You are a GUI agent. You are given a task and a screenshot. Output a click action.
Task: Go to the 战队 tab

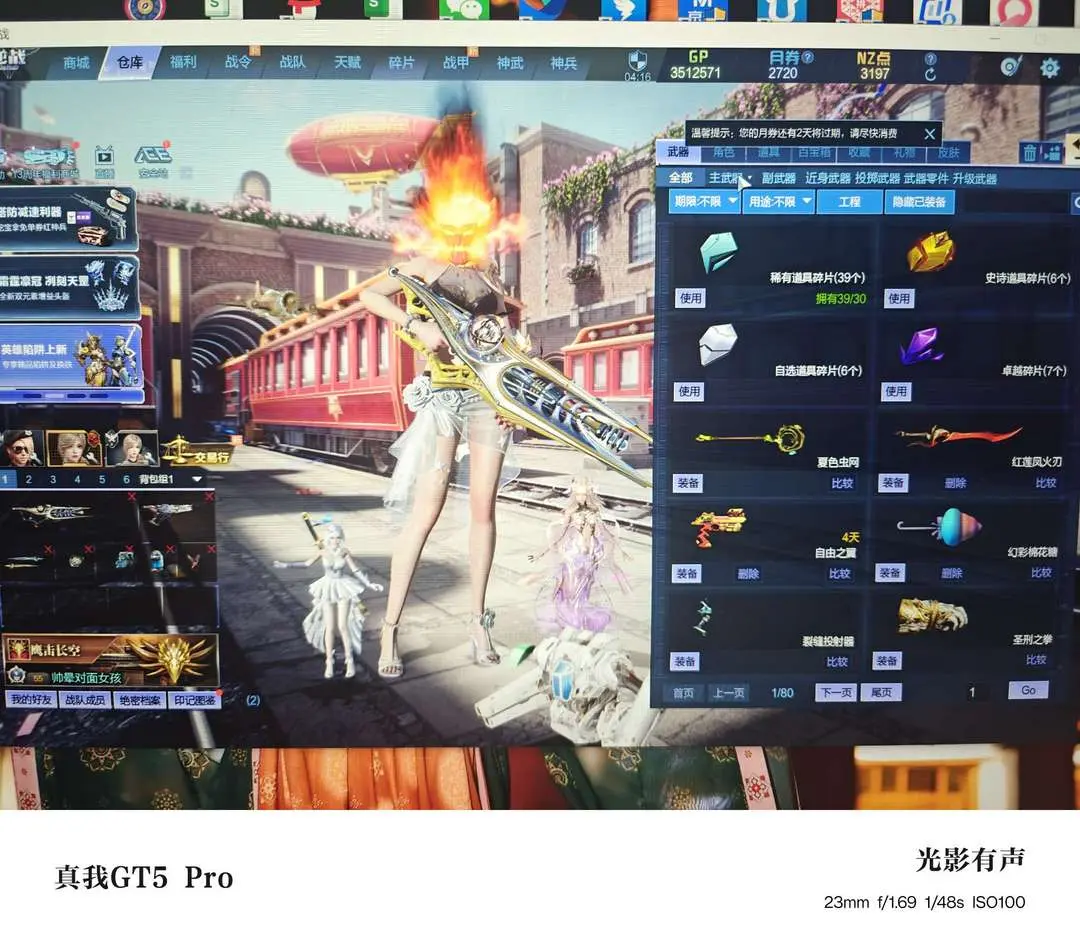pos(293,62)
